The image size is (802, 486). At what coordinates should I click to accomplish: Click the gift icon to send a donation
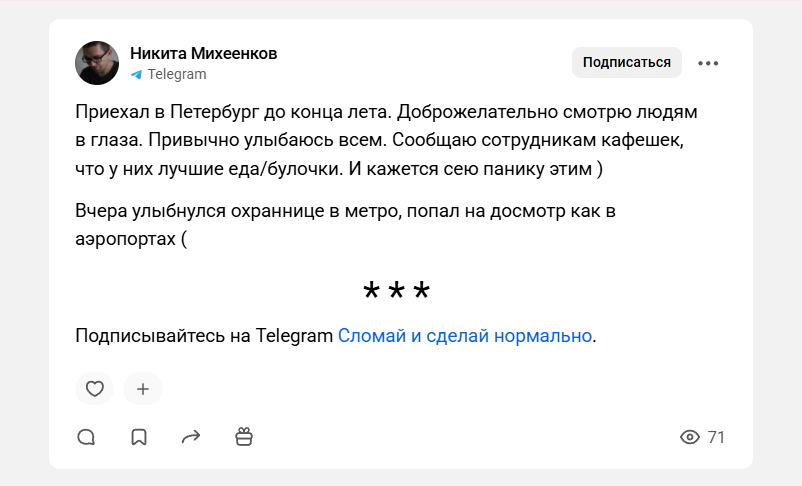click(x=244, y=437)
